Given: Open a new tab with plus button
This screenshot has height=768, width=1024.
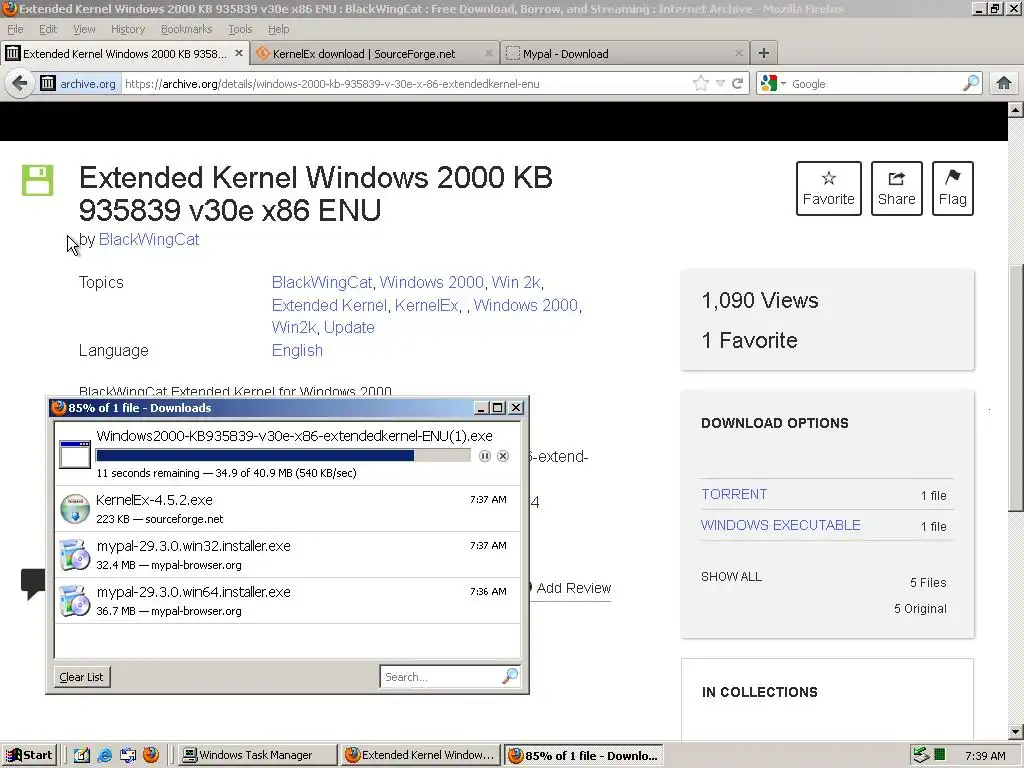Looking at the screenshot, I should (x=763, y=54).
